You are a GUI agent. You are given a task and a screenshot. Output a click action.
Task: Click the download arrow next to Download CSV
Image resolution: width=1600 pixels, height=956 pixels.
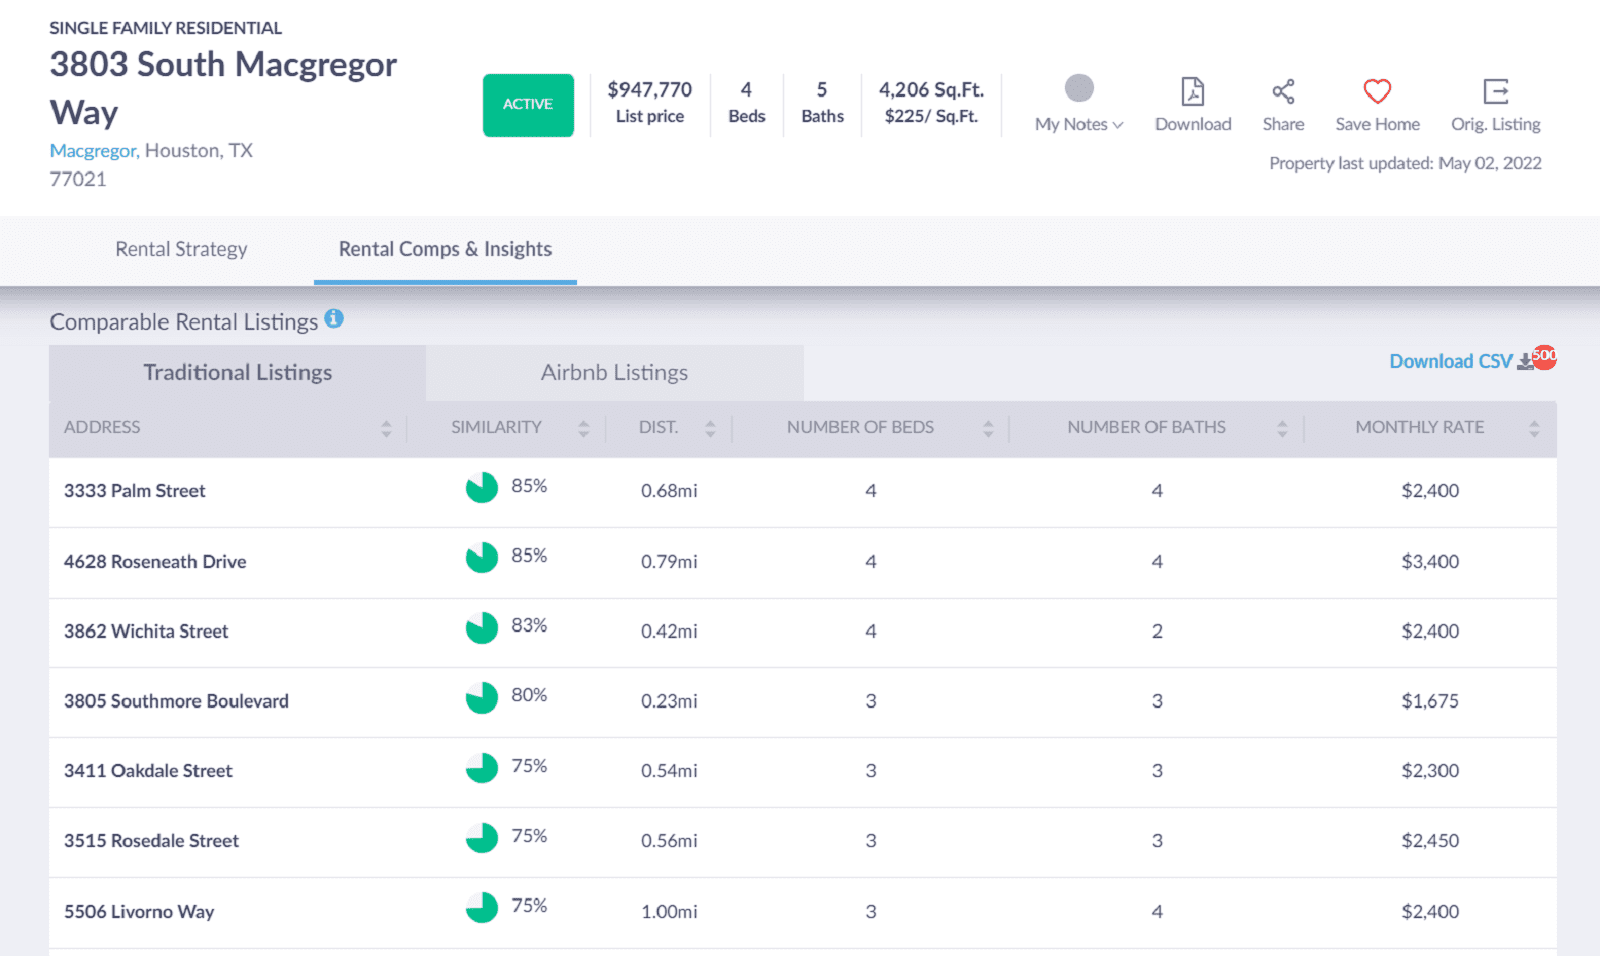1524,362
